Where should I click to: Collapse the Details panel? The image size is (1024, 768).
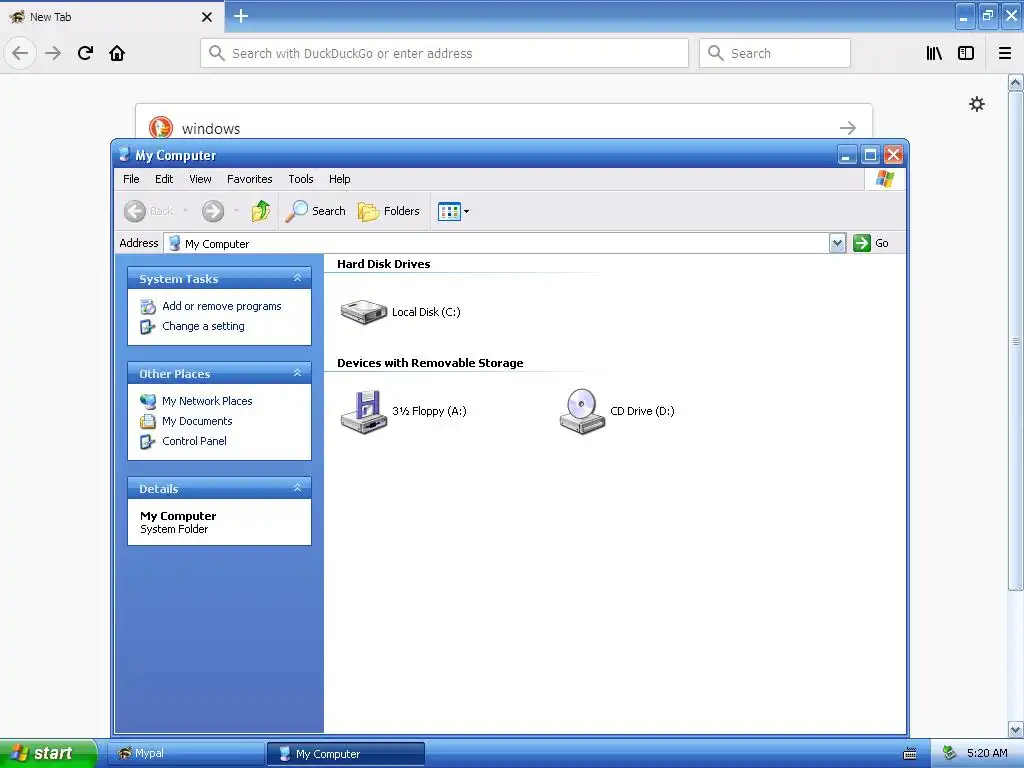pyautogui.click(x=297, y=488)
